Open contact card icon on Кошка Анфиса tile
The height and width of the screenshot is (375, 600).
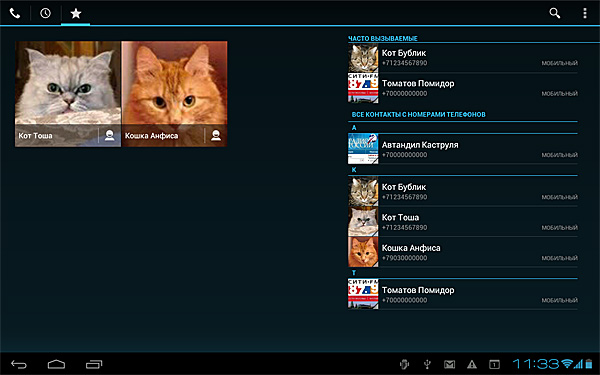216,135
